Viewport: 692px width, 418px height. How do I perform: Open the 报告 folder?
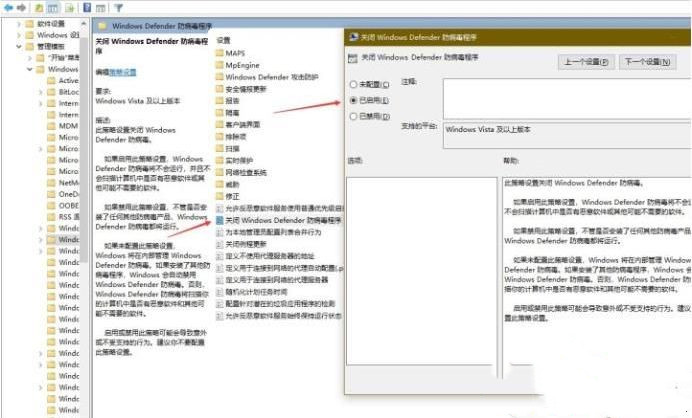click(228, 101)
